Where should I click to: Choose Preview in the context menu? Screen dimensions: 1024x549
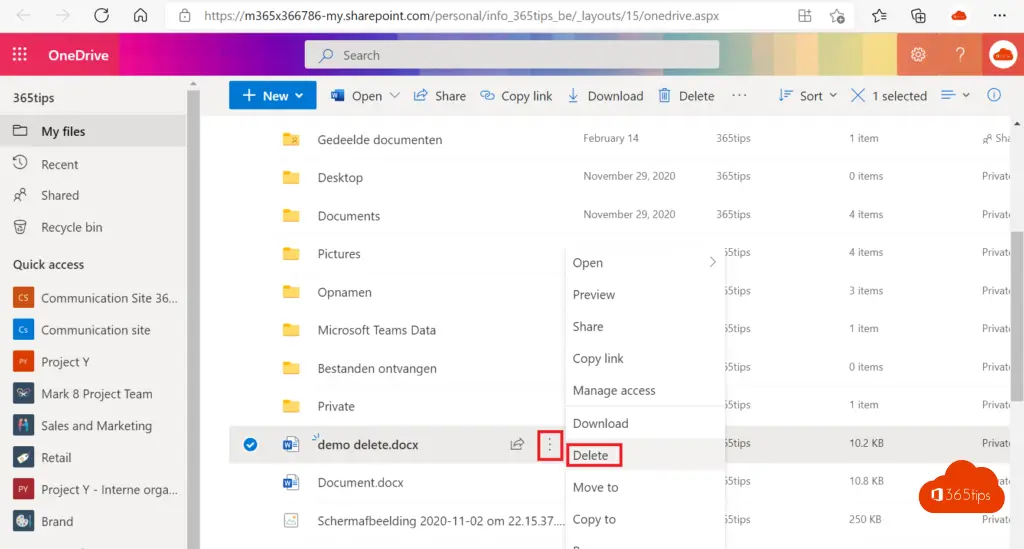(x=644, y=294)
